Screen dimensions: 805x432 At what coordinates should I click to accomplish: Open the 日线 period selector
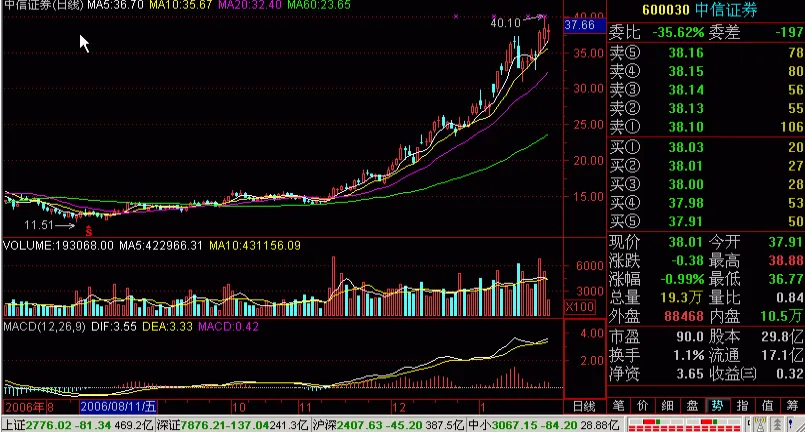pyautogui.click(x=584, y=406)
